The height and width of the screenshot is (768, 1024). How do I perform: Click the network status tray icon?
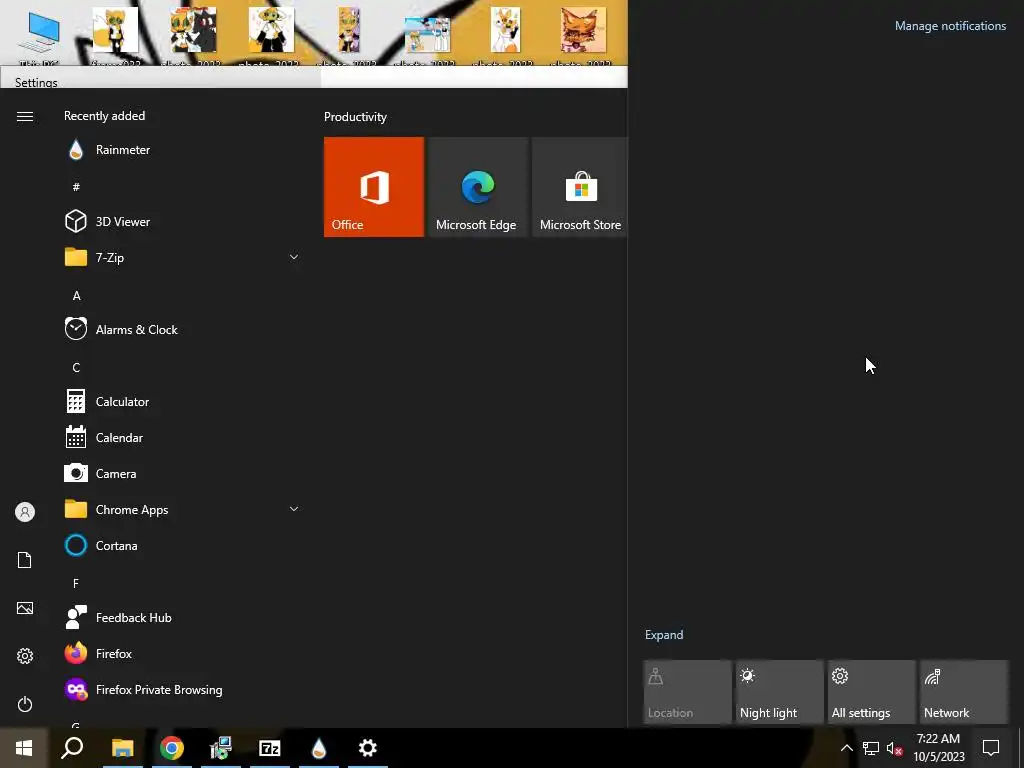pos(871,748)
